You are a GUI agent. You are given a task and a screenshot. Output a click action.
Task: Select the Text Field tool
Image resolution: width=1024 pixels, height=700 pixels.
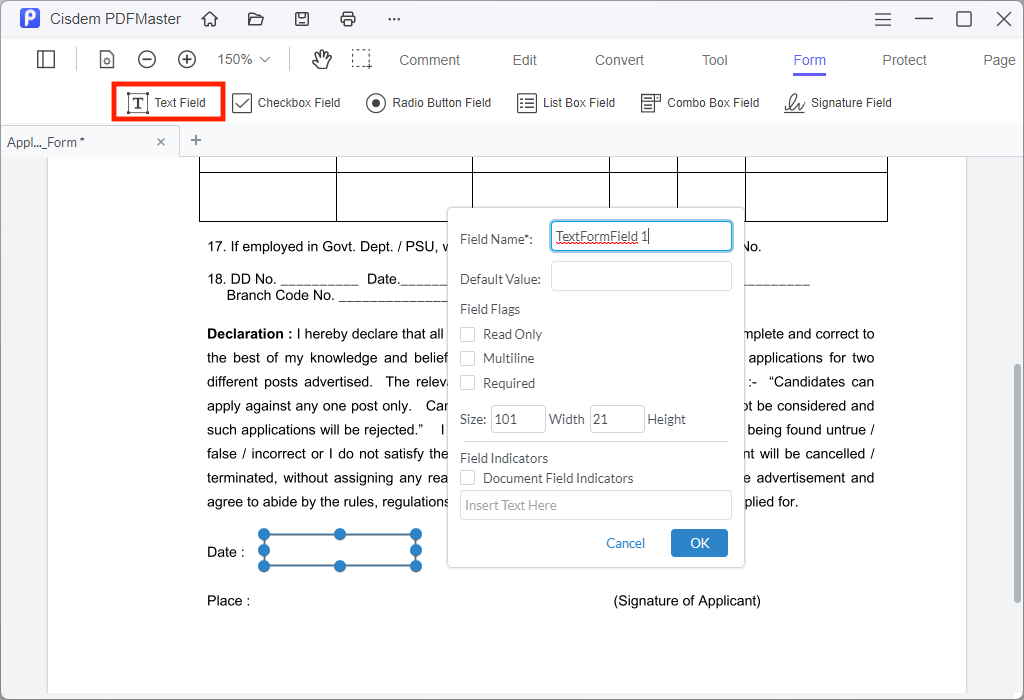(167, 102)
